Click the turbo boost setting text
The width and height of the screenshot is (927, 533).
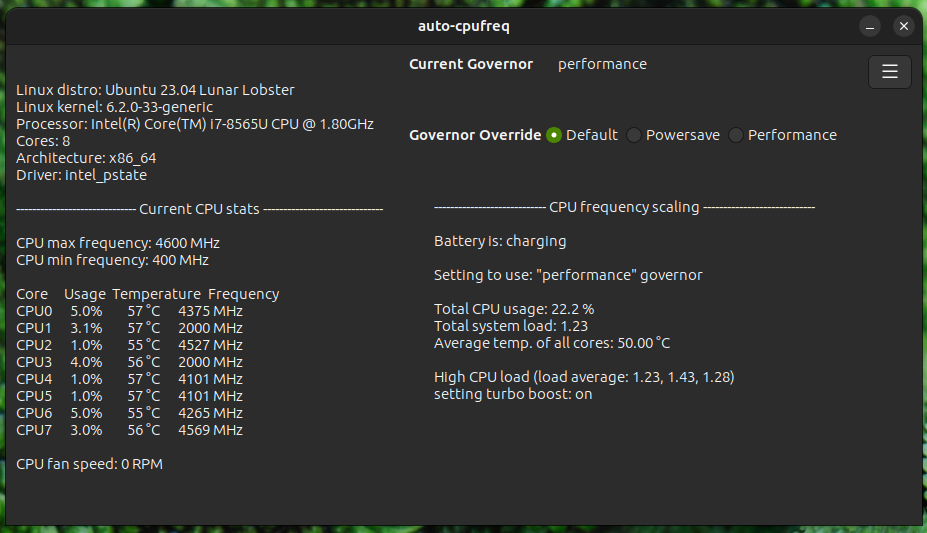[513, 394]
